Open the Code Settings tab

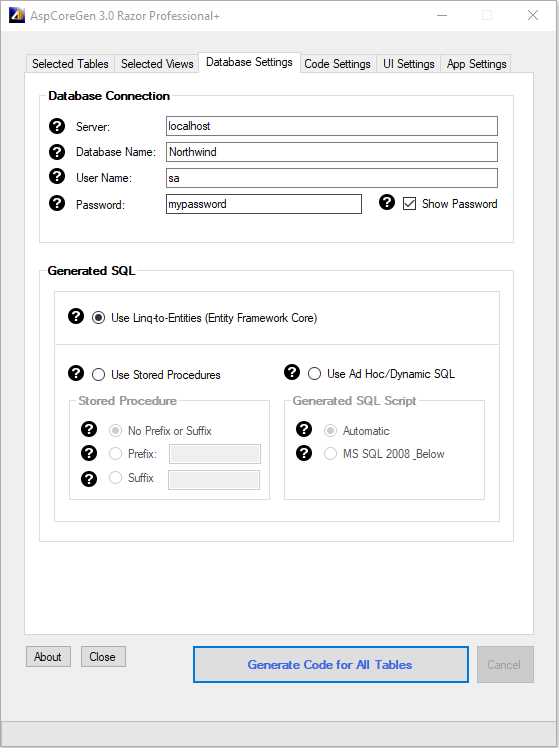tap(337, 64)
